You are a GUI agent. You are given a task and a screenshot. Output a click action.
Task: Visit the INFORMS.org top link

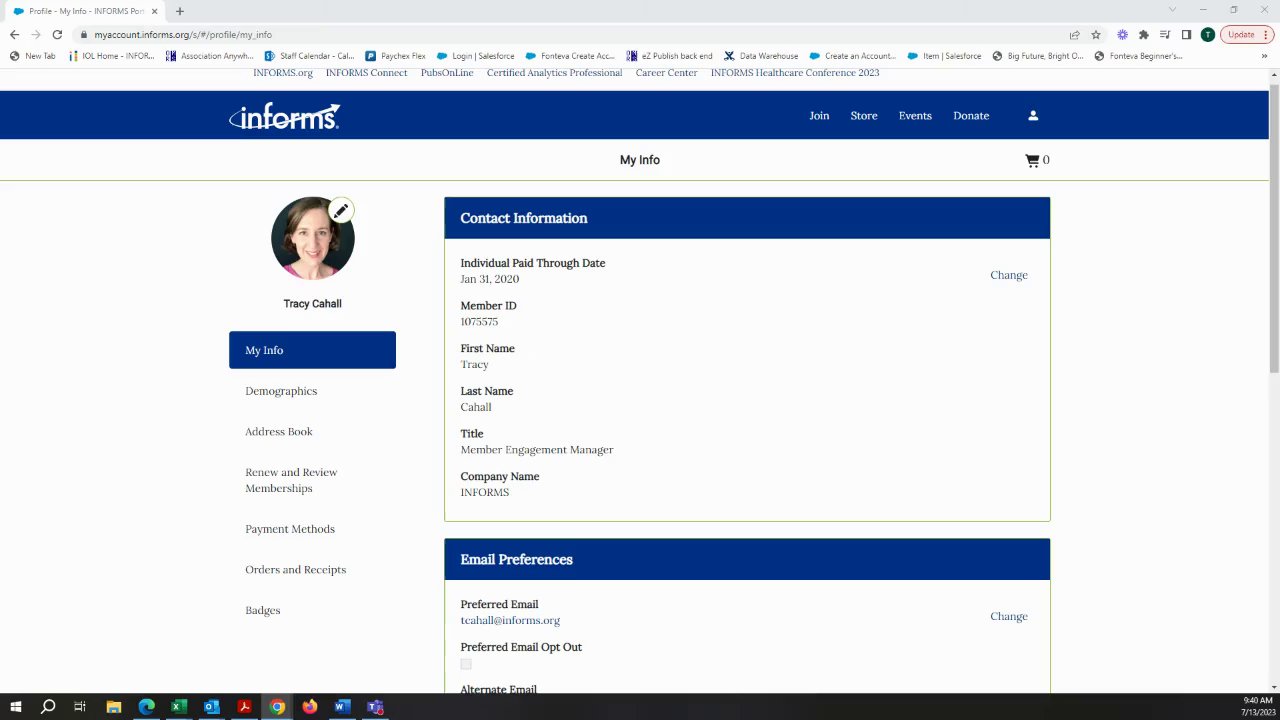coord(283,73)
